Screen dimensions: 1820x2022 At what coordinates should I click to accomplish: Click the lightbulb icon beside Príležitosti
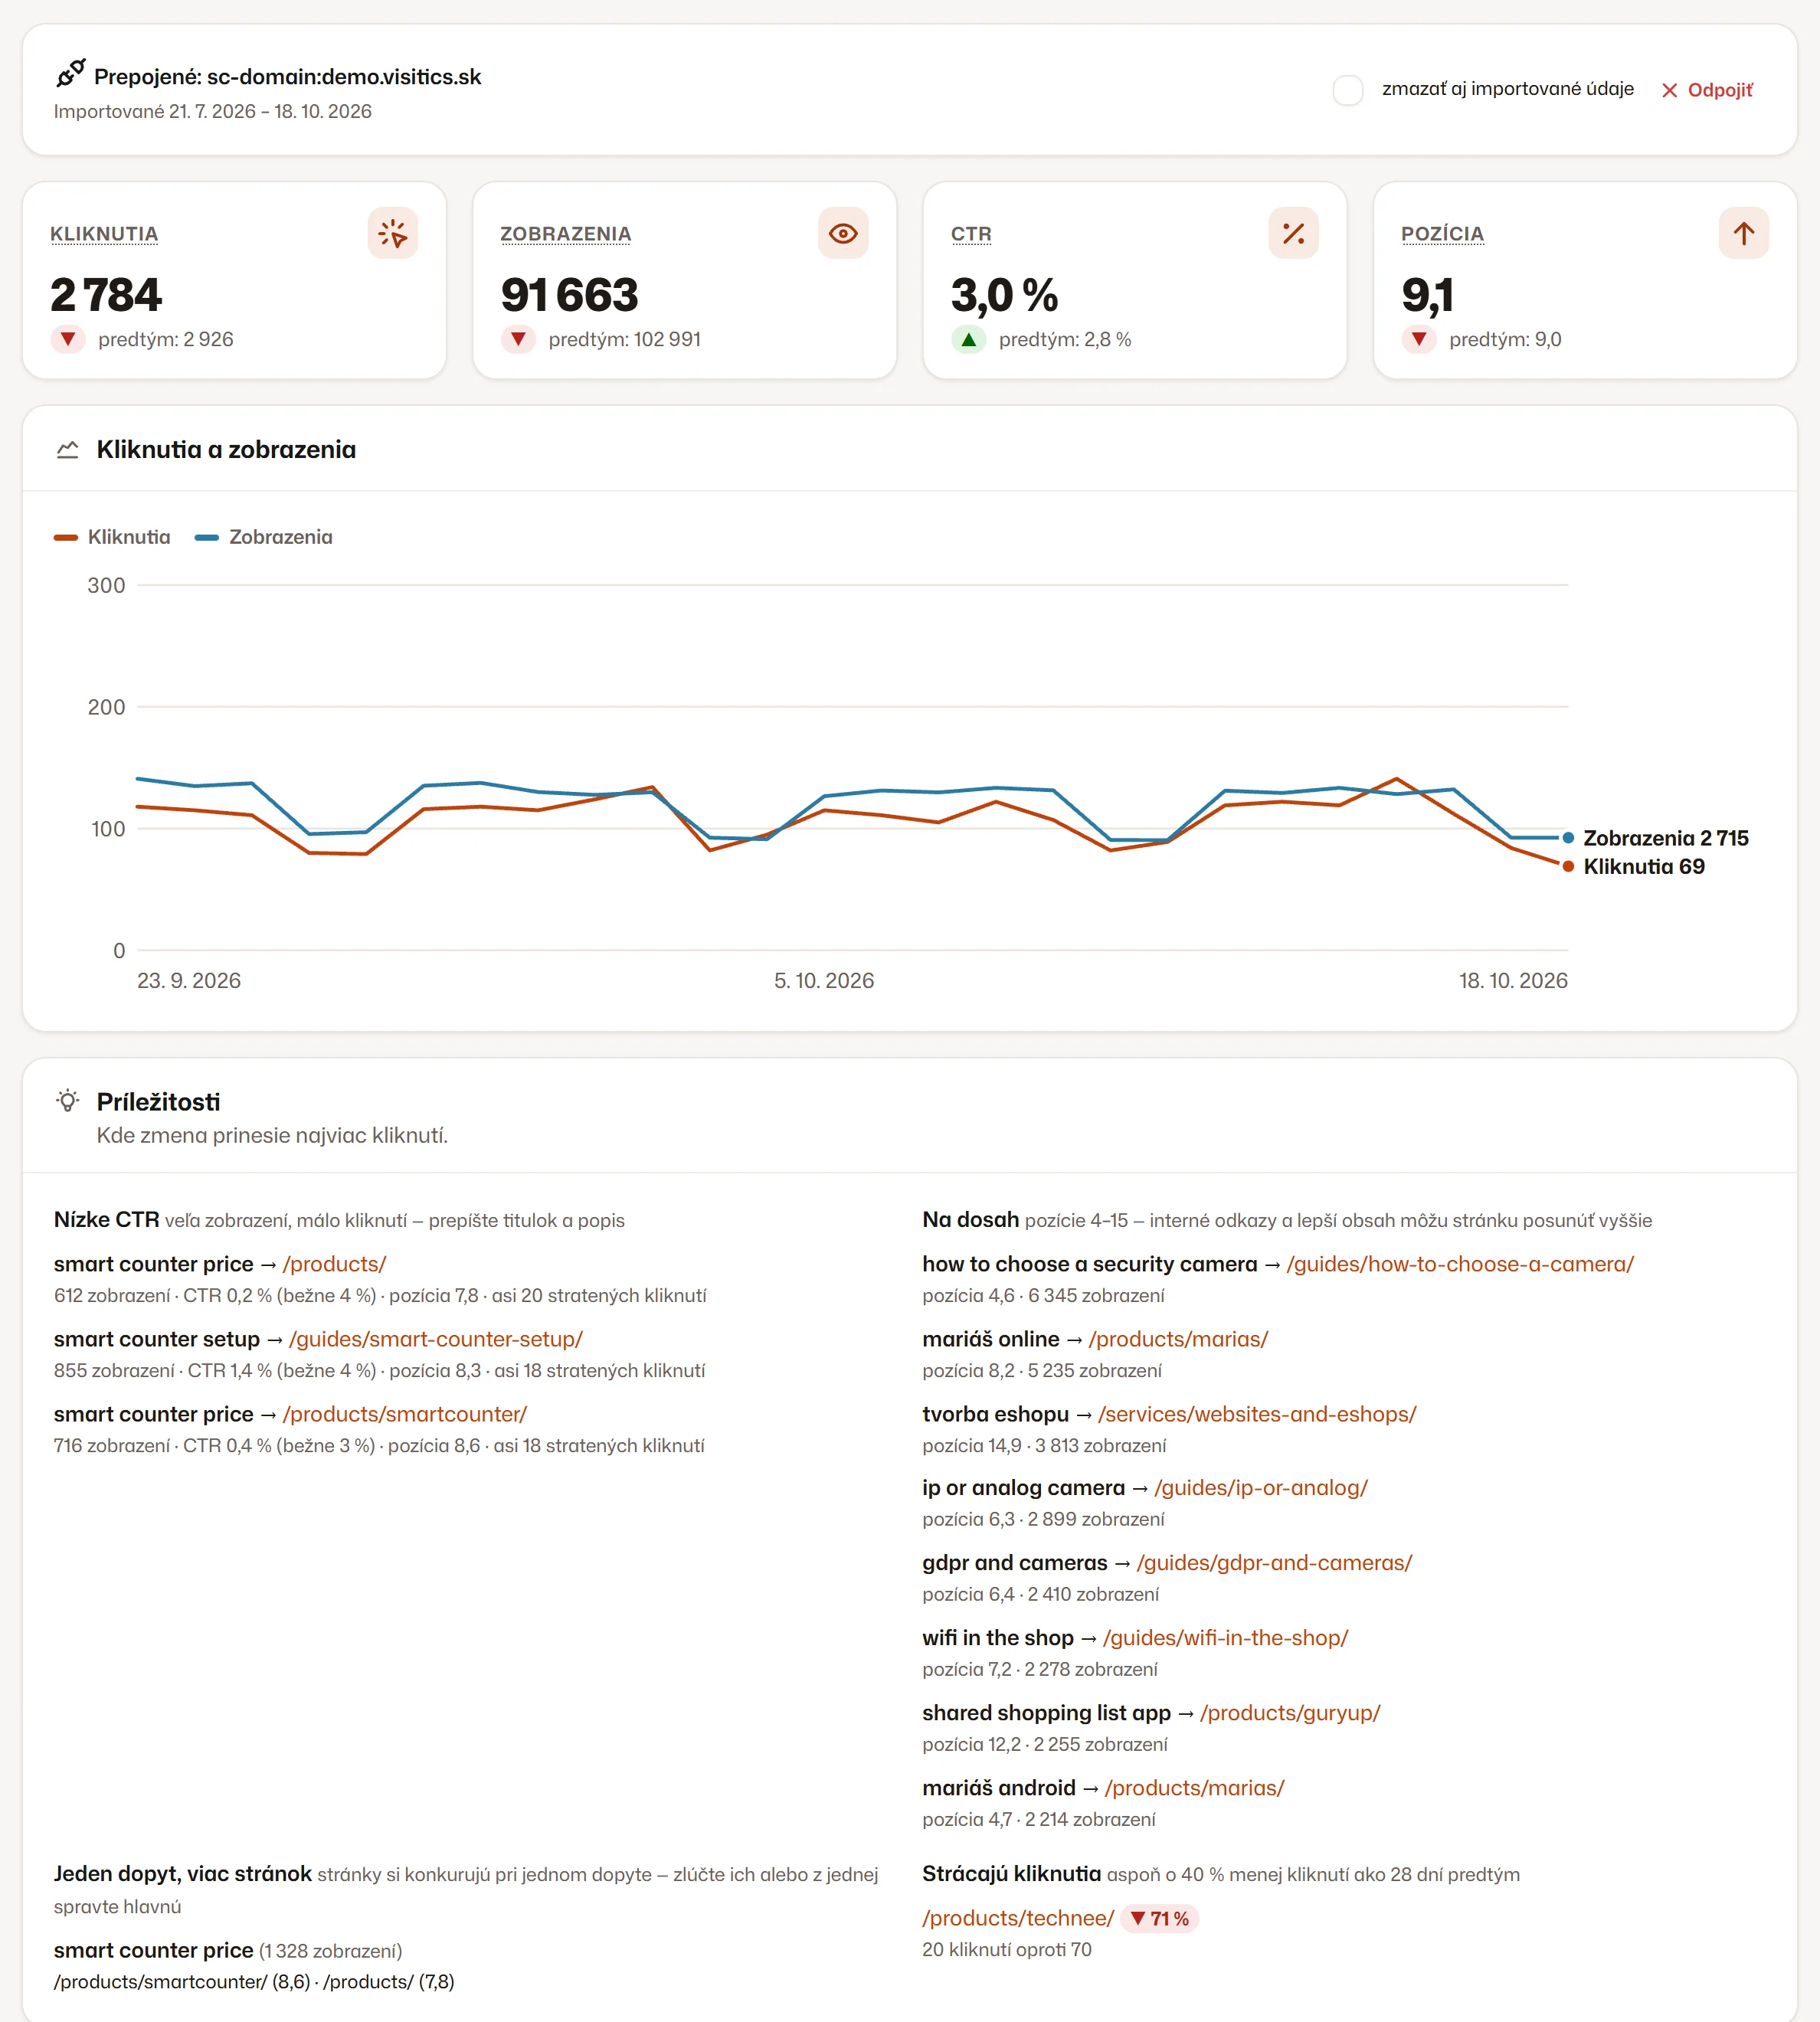coord(68,1101)
